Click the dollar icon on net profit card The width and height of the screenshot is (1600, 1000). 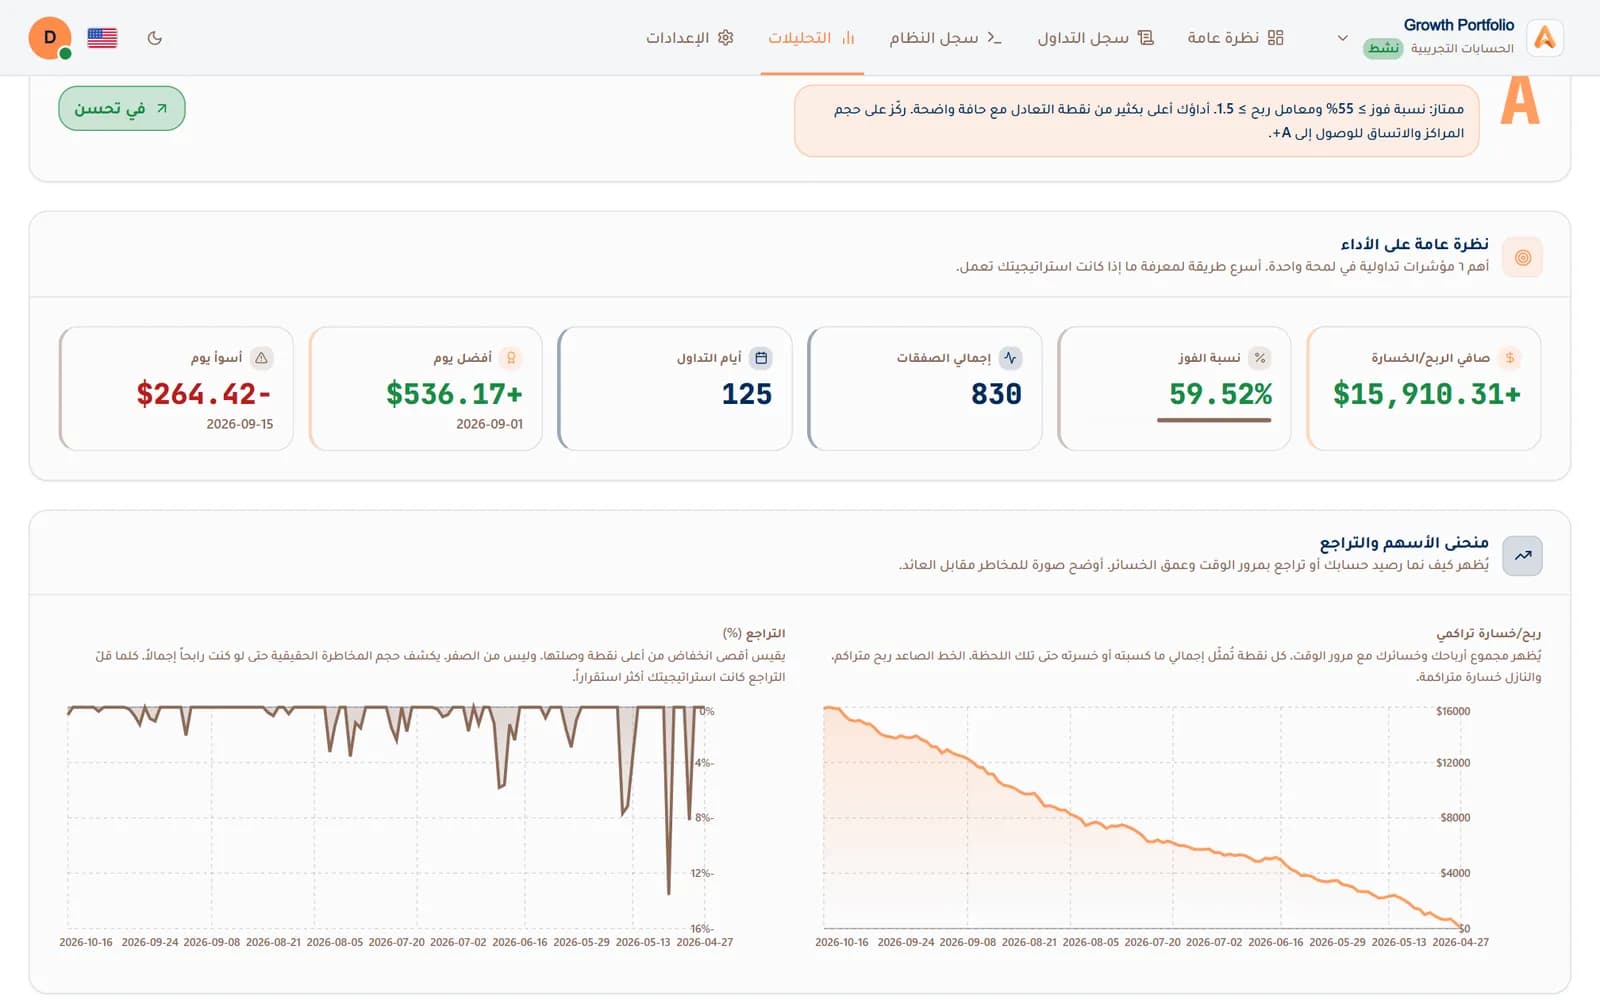1510,357
